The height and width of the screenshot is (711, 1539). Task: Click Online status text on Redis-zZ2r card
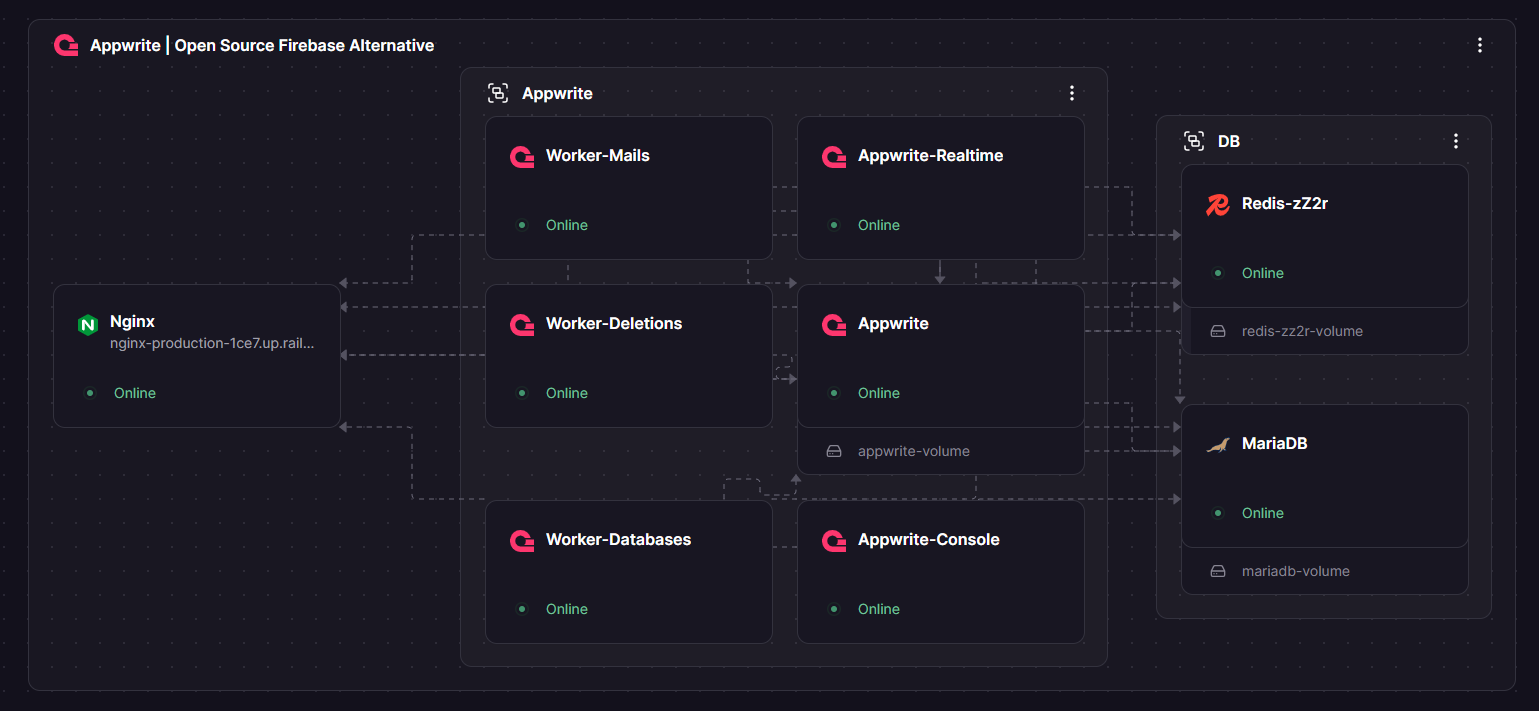[1263, 273]
